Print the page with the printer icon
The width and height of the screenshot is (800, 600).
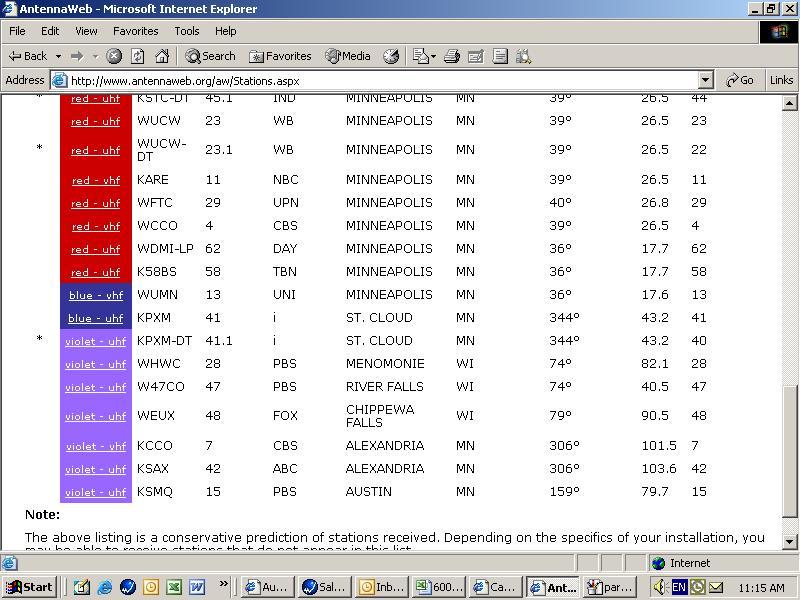pos(452,56)
